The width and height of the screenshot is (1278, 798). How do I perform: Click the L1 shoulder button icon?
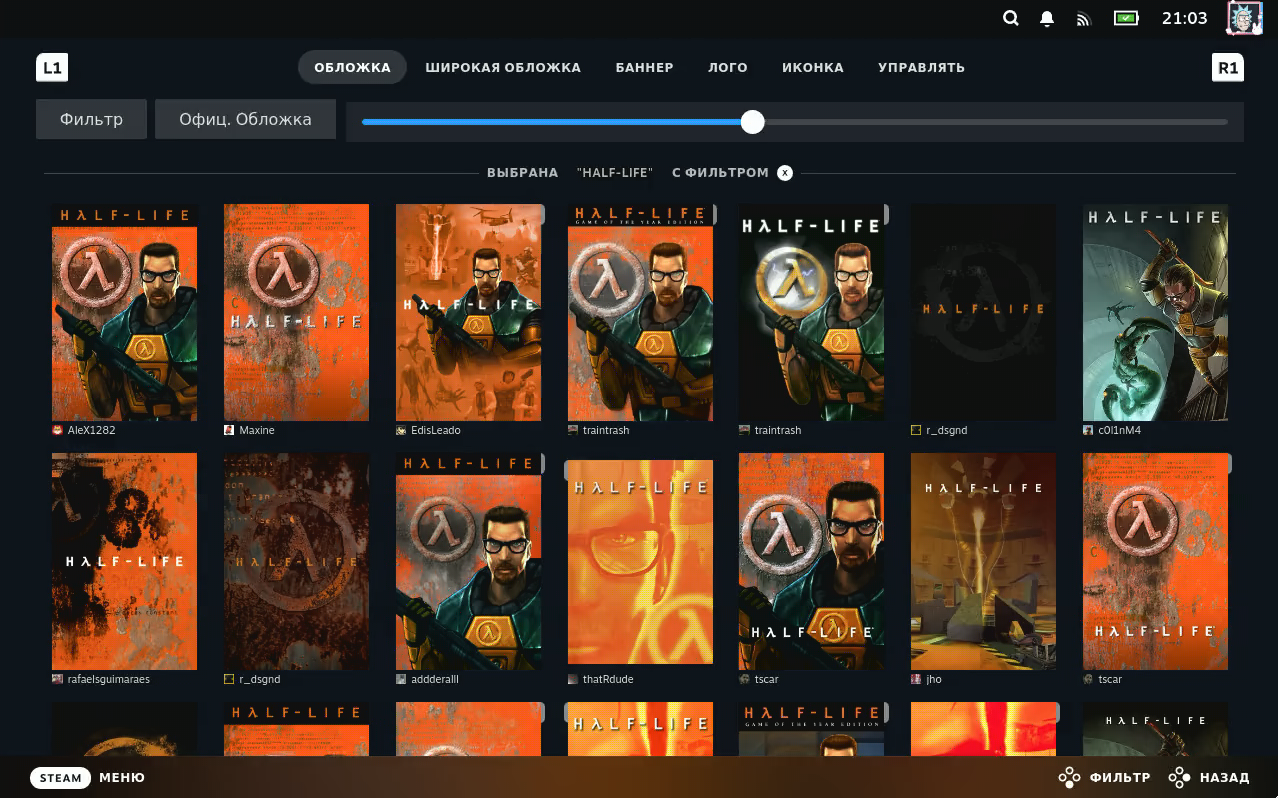52,68
